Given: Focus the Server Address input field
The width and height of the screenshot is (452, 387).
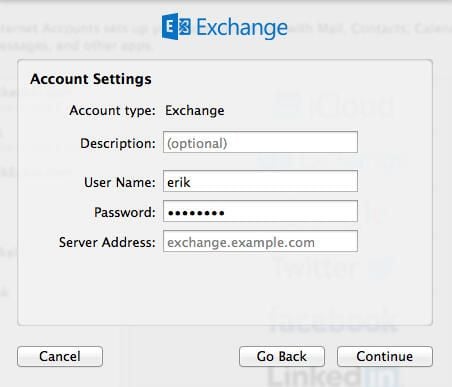Looking at the screenshot, I should tap(260, 241).
